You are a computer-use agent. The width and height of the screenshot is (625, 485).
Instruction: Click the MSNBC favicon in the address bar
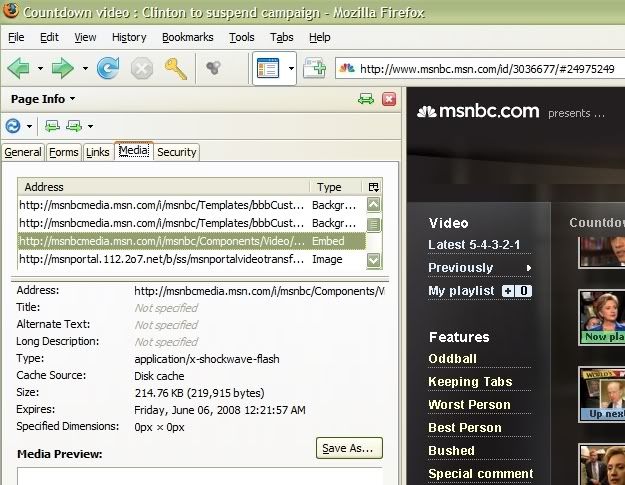click(347, 68)
